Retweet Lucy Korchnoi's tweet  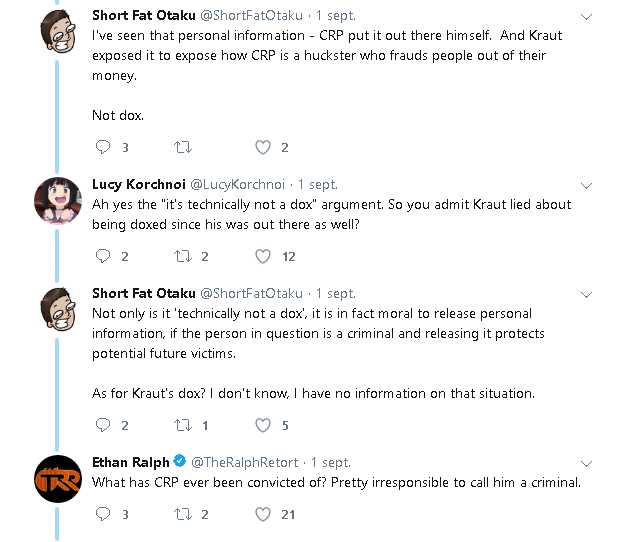(183, 256)
